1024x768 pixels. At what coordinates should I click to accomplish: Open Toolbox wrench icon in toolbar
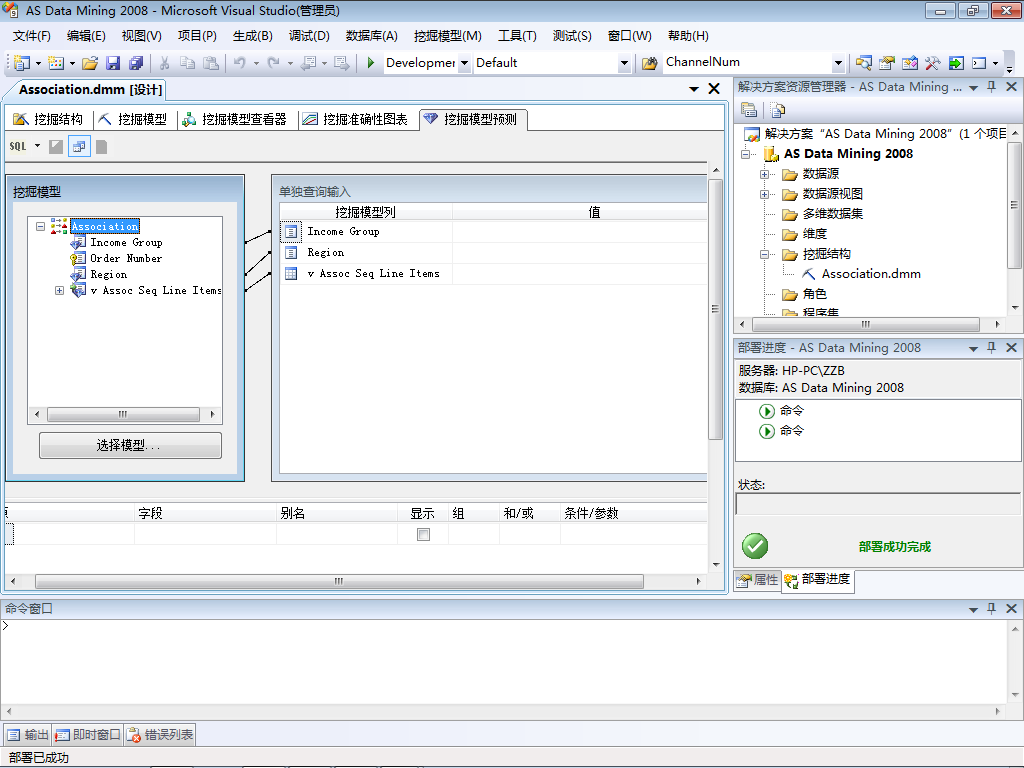coord(933,63)
